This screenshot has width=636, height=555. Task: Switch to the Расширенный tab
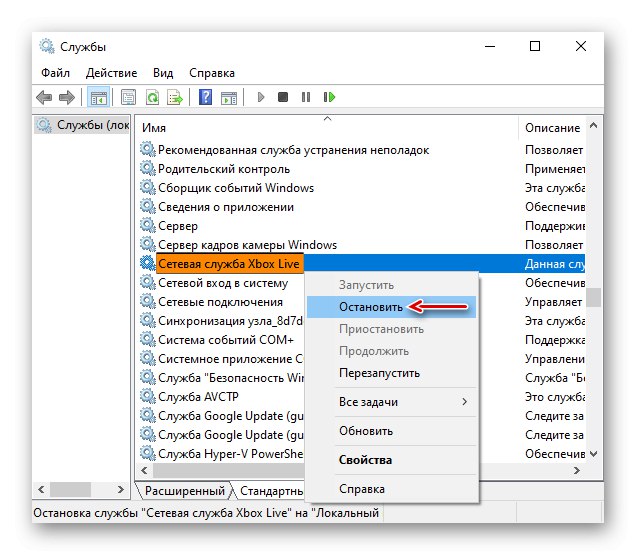tap(185, 491)
